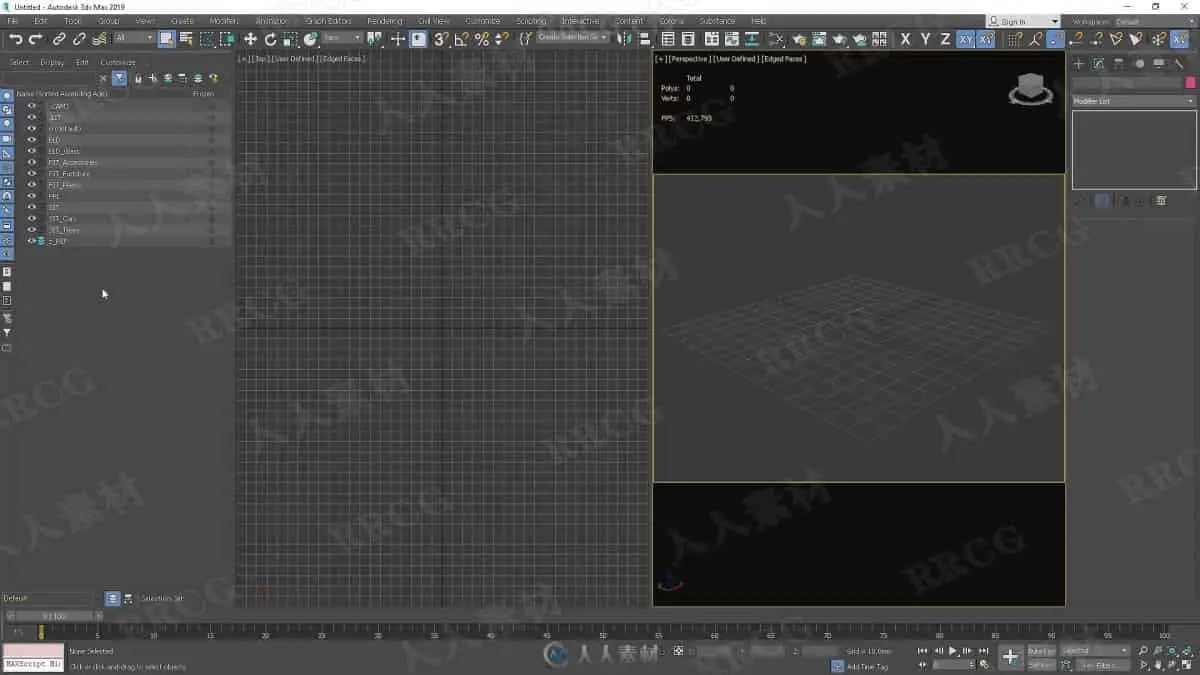Choose the Rectangular Selection Region tool
1200x675 pixels.
pyautogui.click(x=207, y=39)
